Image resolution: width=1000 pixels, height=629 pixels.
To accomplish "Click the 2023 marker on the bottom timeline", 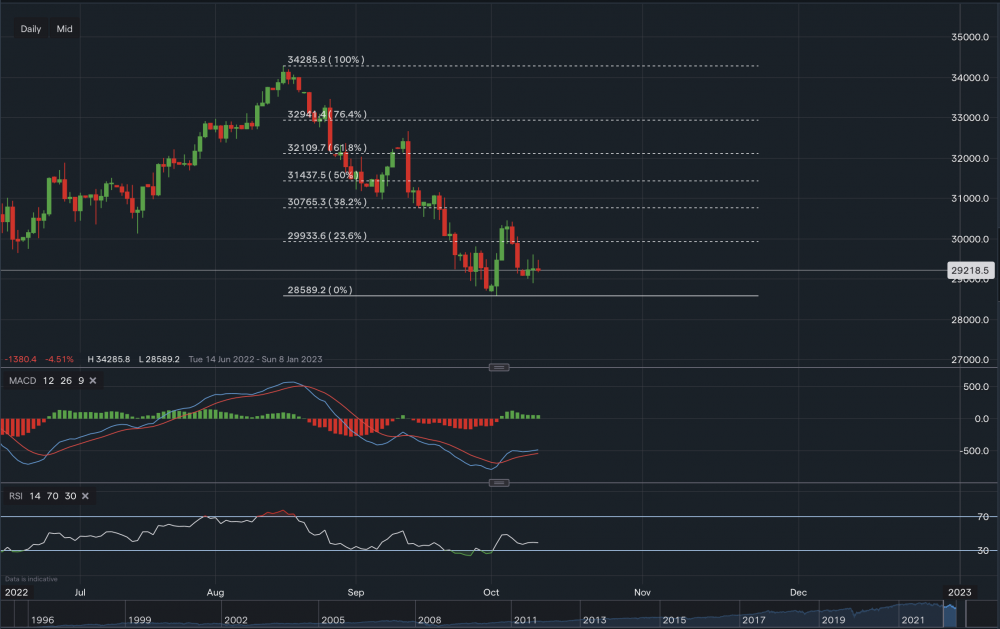I will 960,592.
